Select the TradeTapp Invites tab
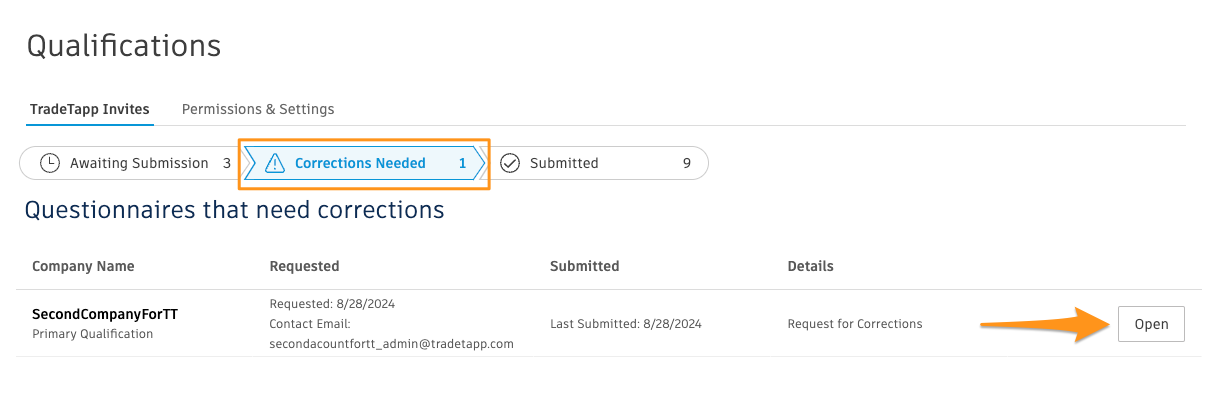This screenshot has width=1220, height=406. pos(90,109)
